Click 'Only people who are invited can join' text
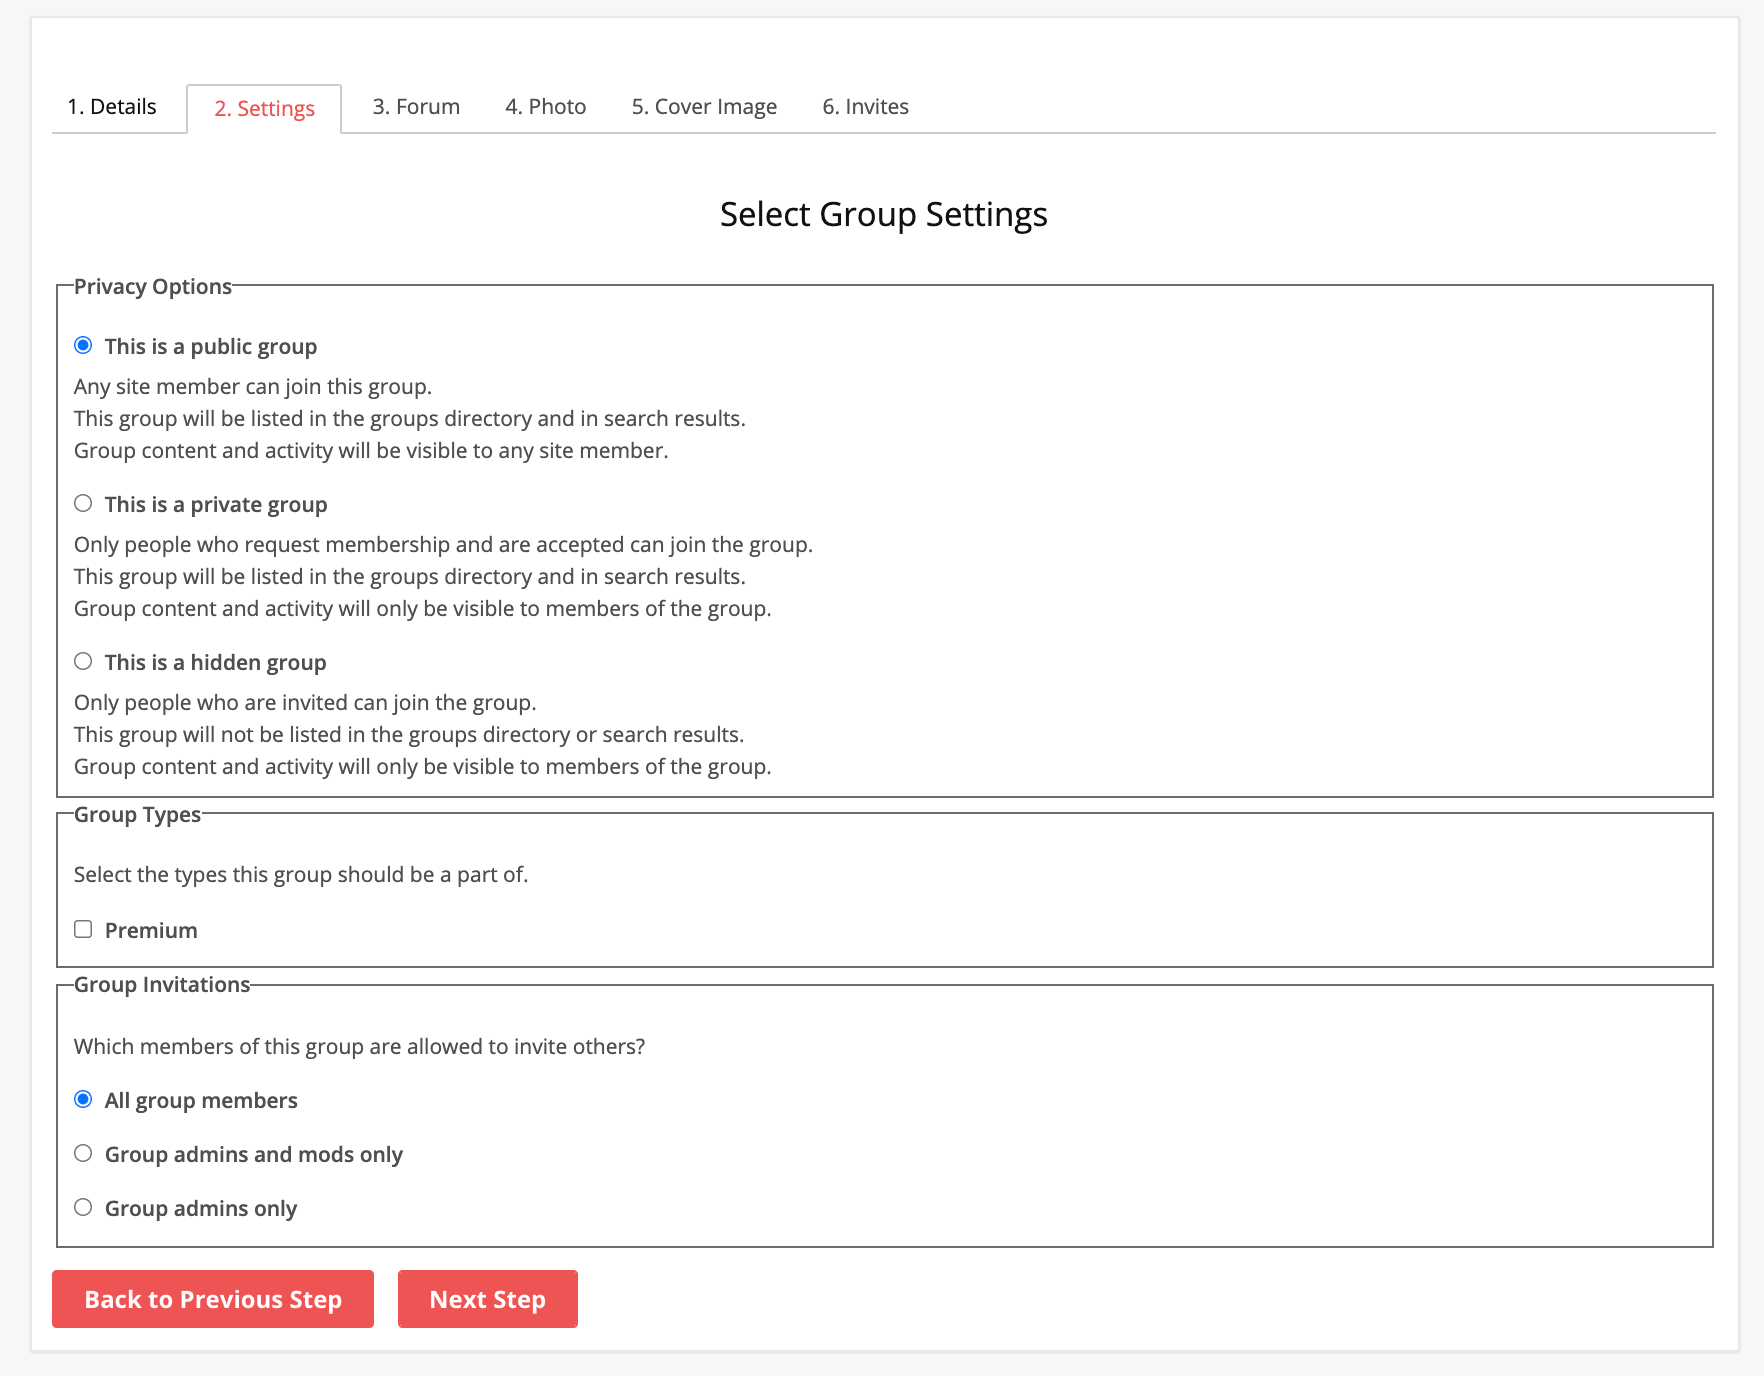This screenshot has width=1764, height=1376. [x=305, y=703]
